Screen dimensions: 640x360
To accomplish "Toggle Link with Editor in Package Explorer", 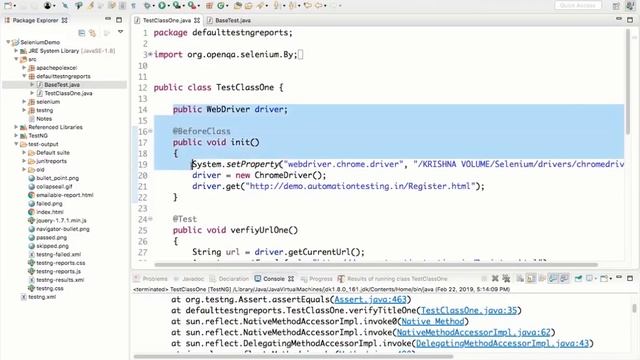I will point(93,33).
